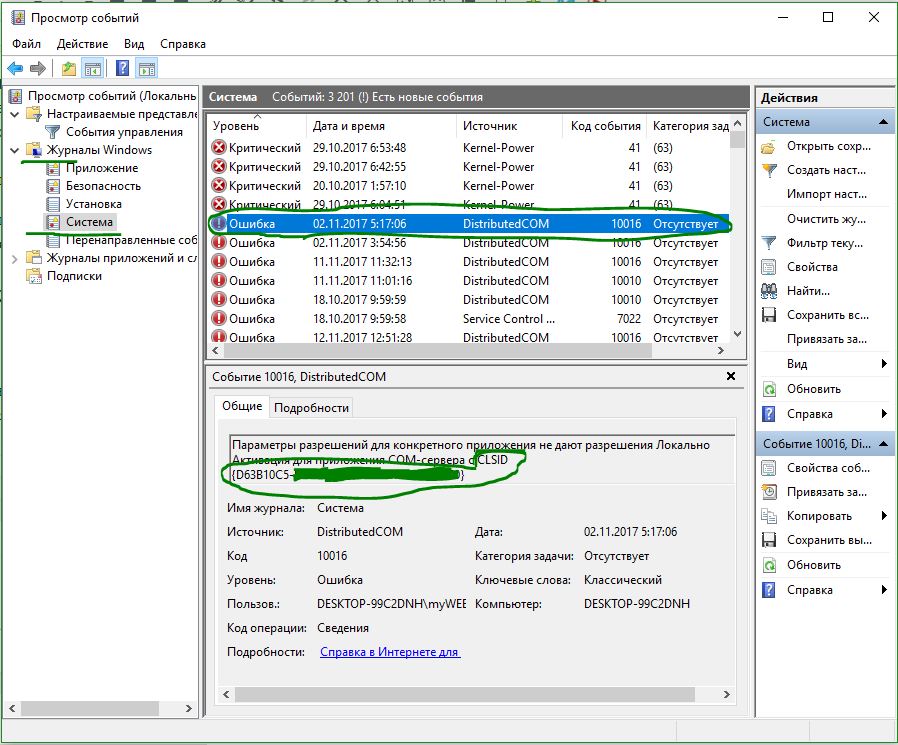Select the Перенаправленные события tree item

[131, 241]
